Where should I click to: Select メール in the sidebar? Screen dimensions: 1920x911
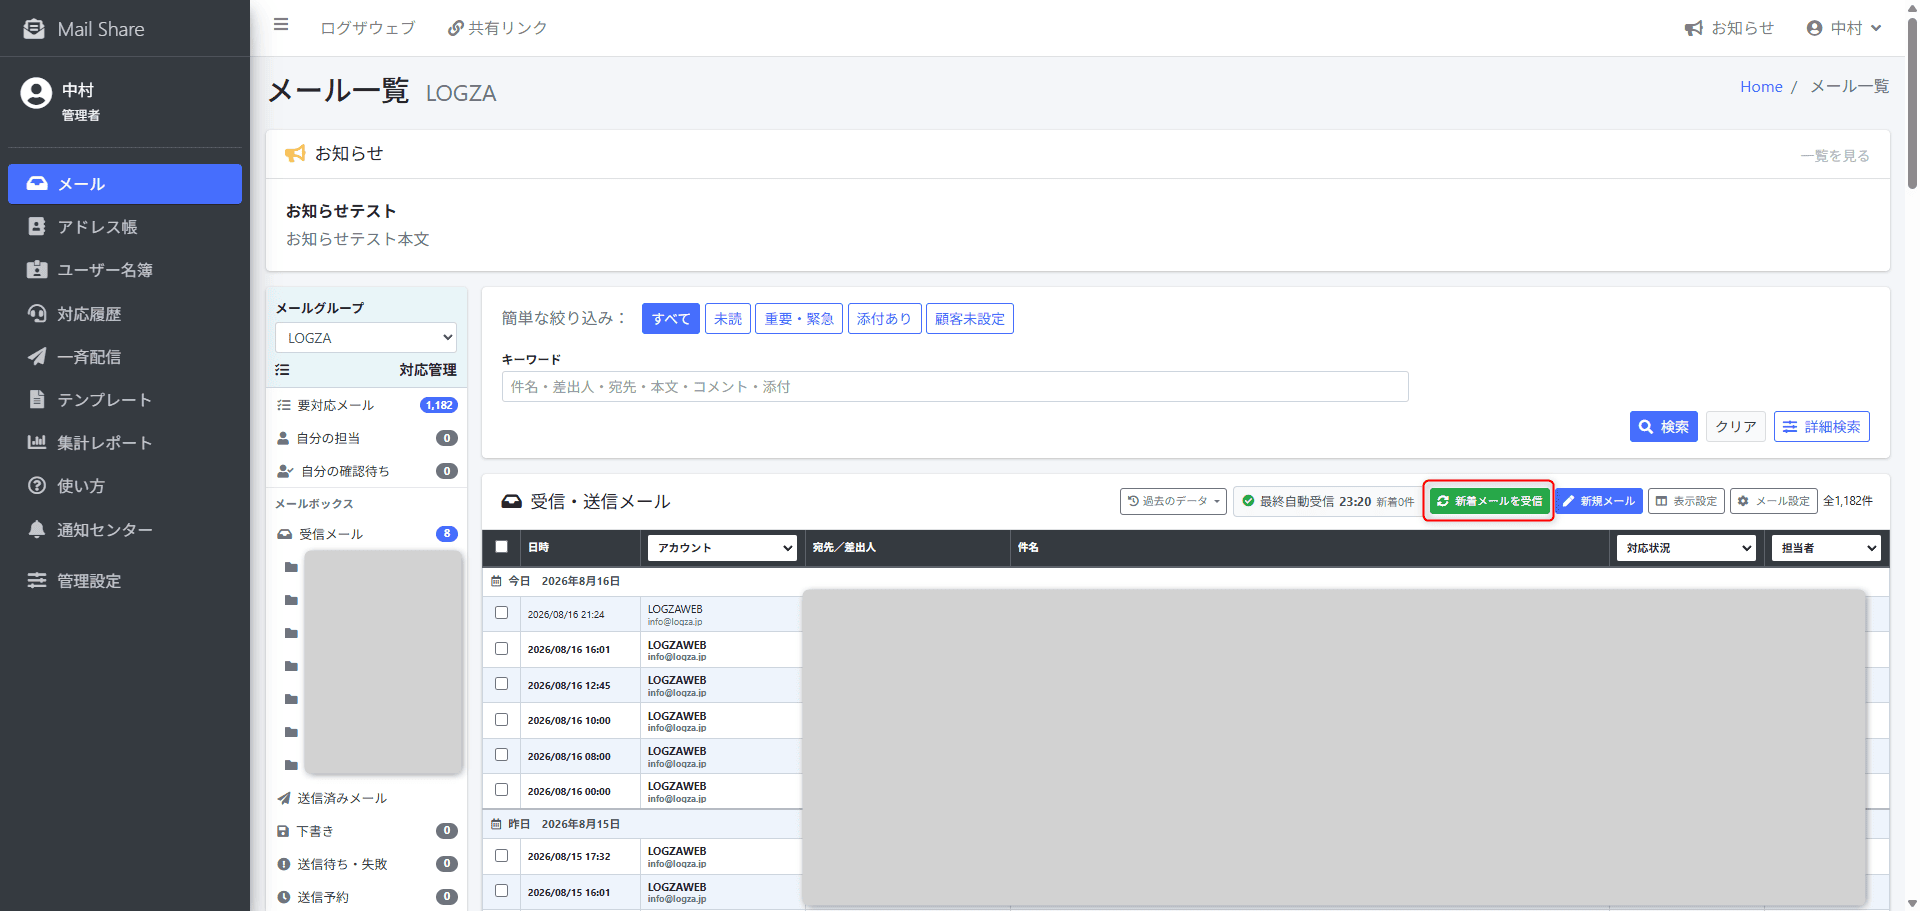125,184
